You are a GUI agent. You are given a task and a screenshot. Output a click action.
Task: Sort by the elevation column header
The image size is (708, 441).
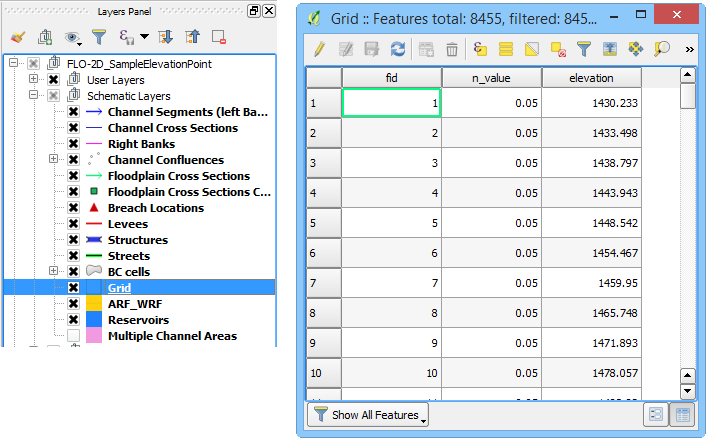pos(590,78)
